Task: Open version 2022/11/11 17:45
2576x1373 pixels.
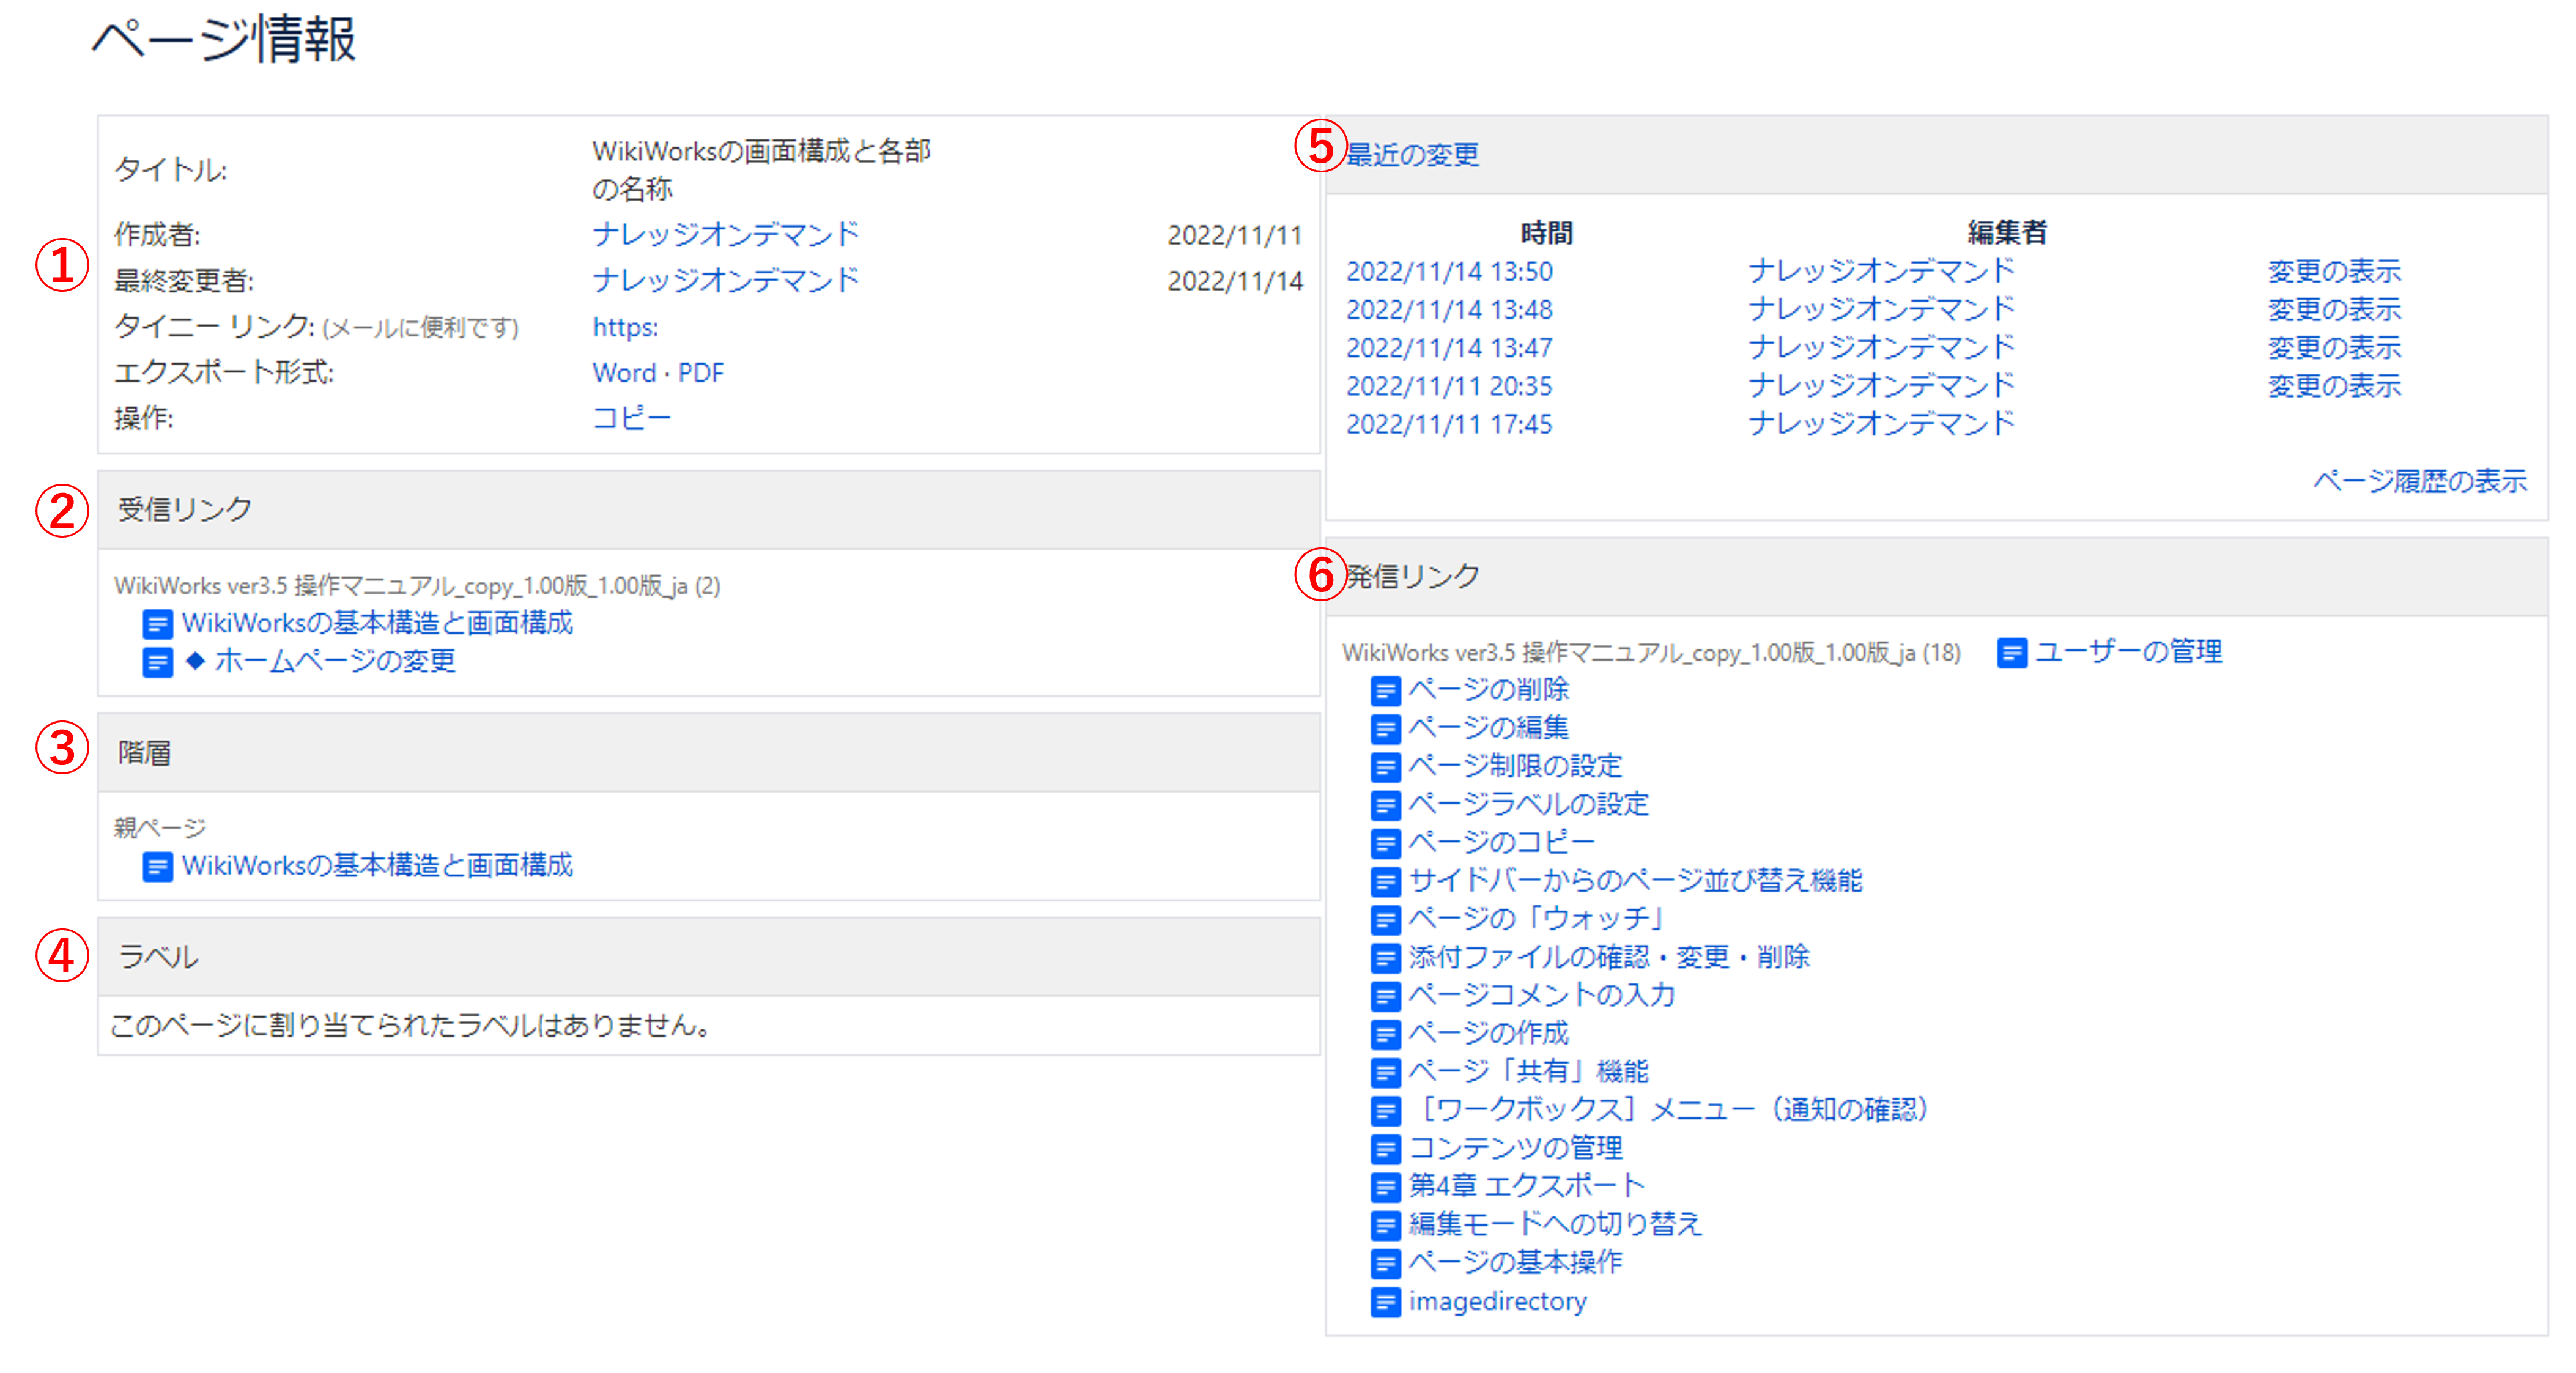Action: click(1449, 424)
